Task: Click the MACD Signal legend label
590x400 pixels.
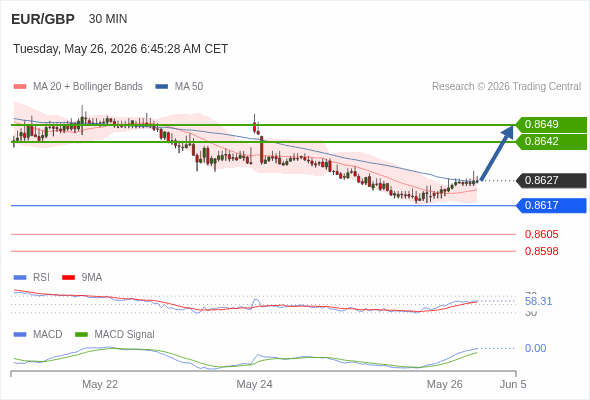Action: (125, 335)
